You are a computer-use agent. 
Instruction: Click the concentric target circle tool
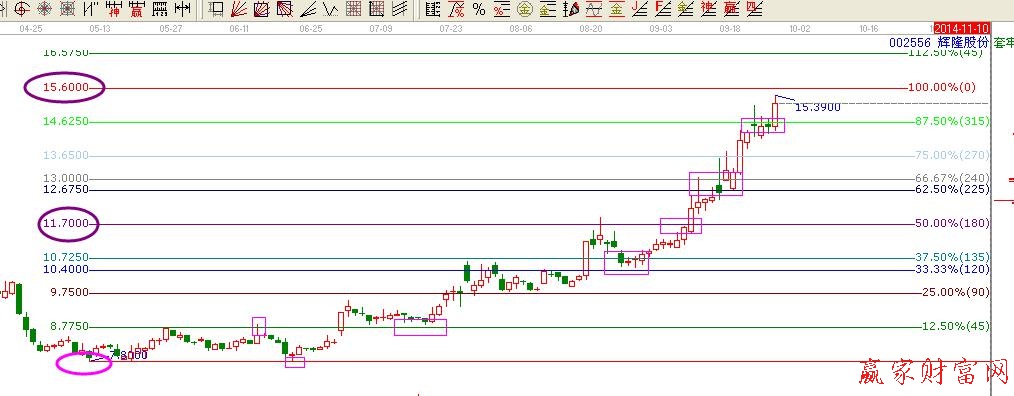tap(45, 9)
